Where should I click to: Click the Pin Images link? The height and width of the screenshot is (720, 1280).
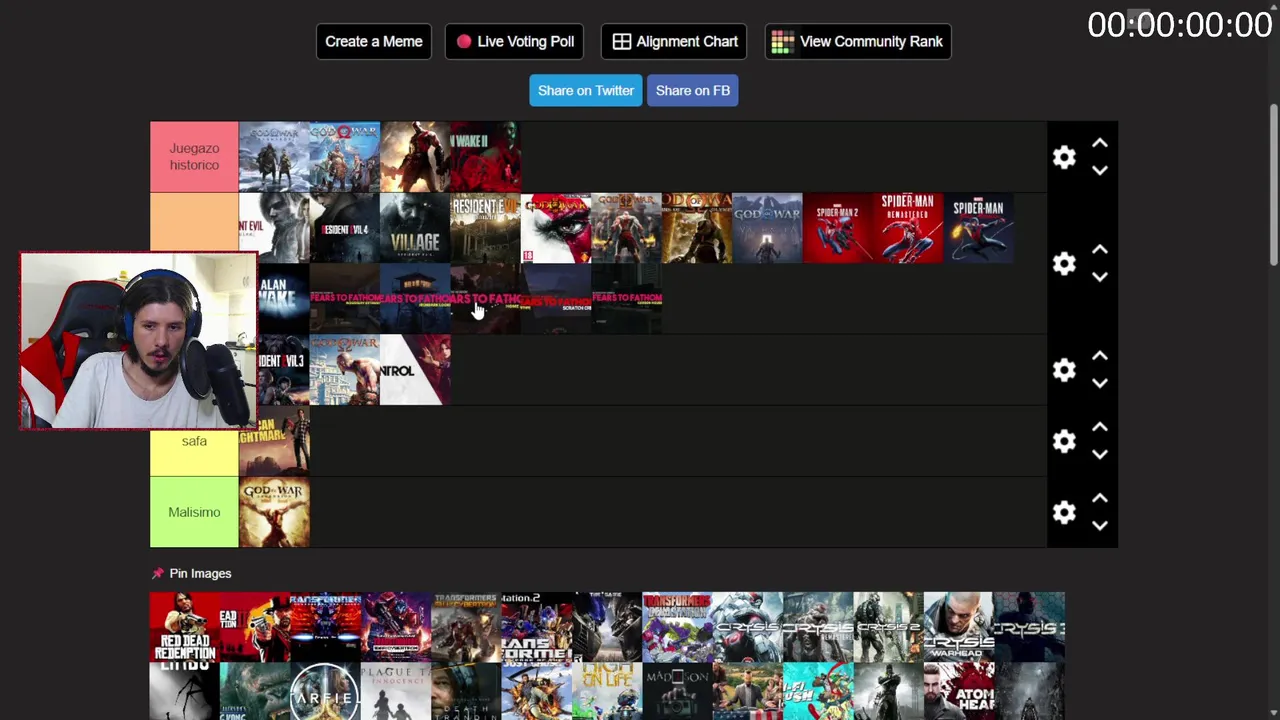click(200, 573)
